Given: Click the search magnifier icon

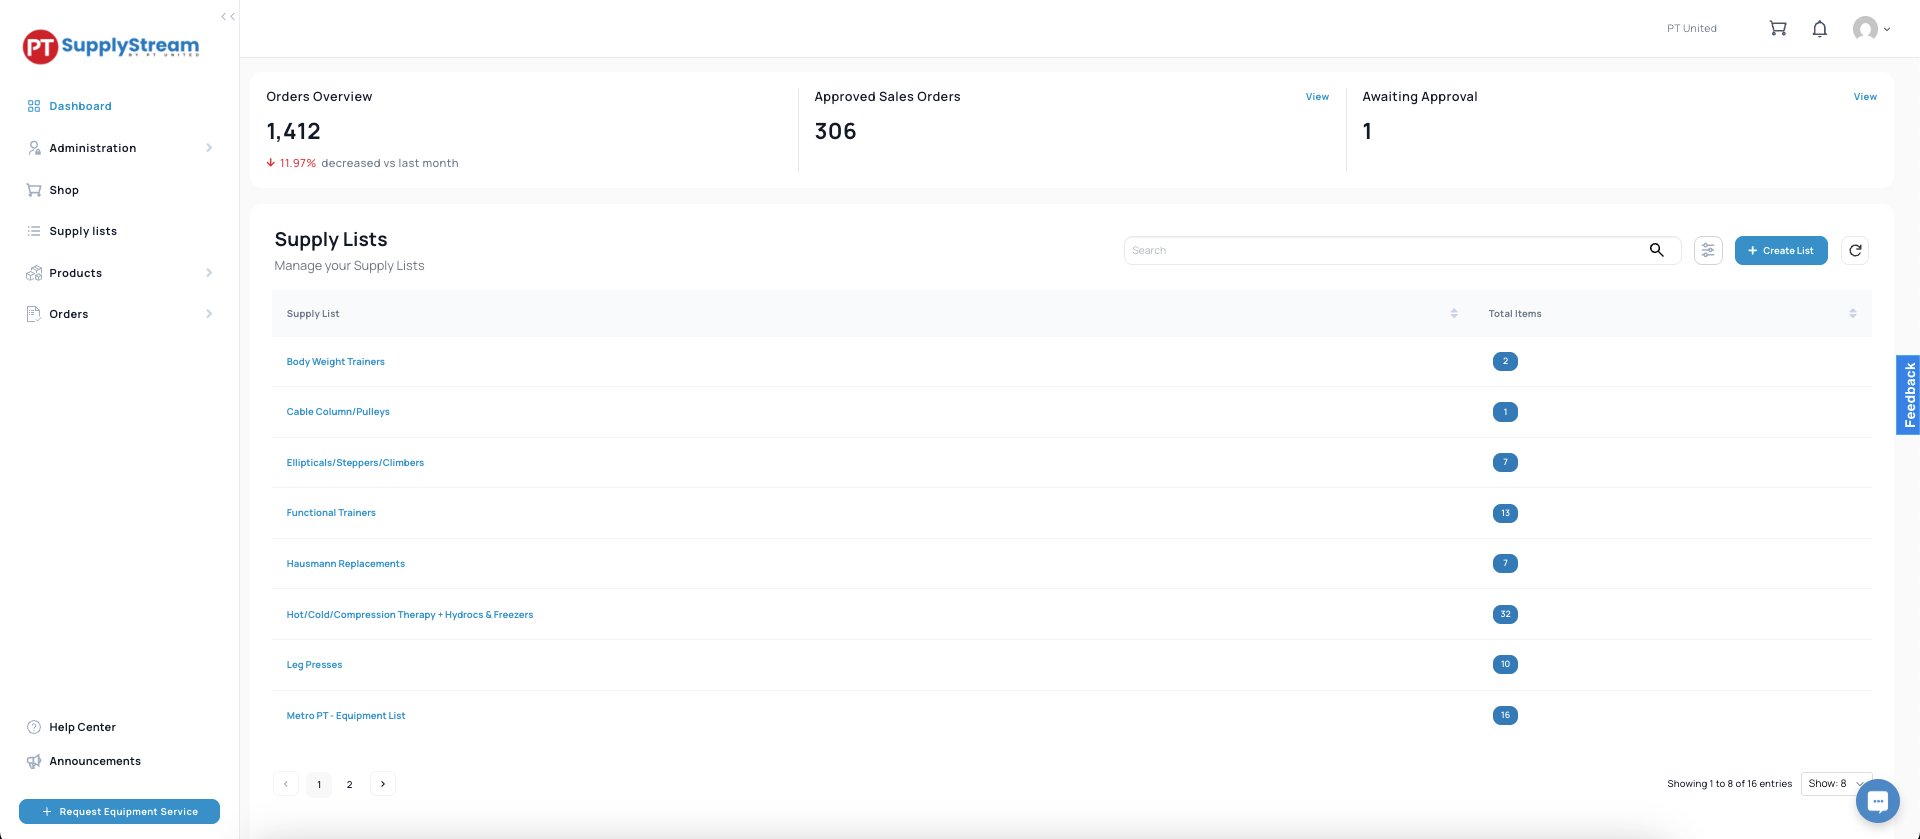Looking at the screenshot, I should pyautogui.click(x=1657, y=250).
